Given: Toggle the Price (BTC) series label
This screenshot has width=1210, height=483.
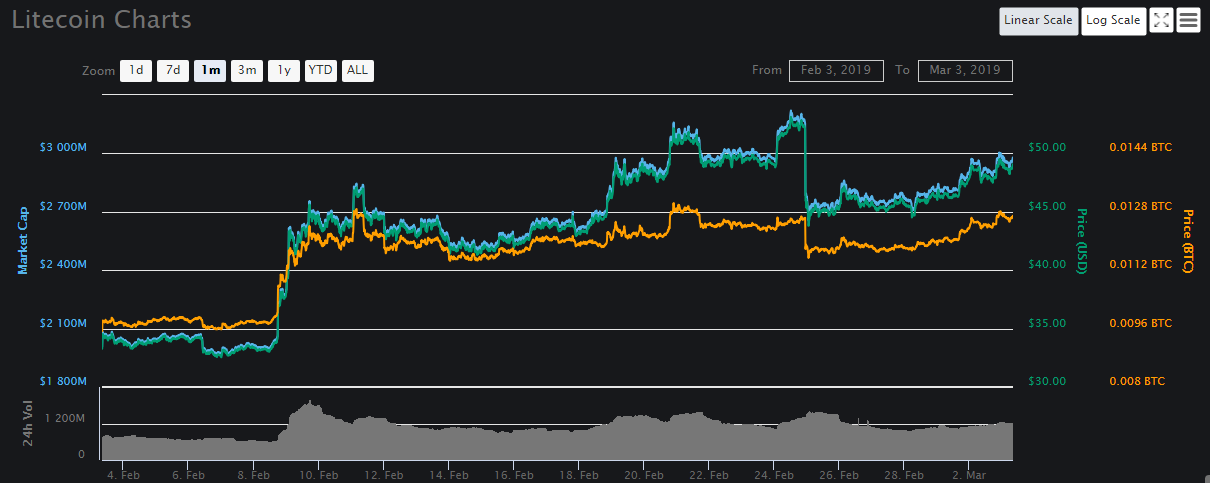Looking at the screenshot, I should click(1188, 245).
